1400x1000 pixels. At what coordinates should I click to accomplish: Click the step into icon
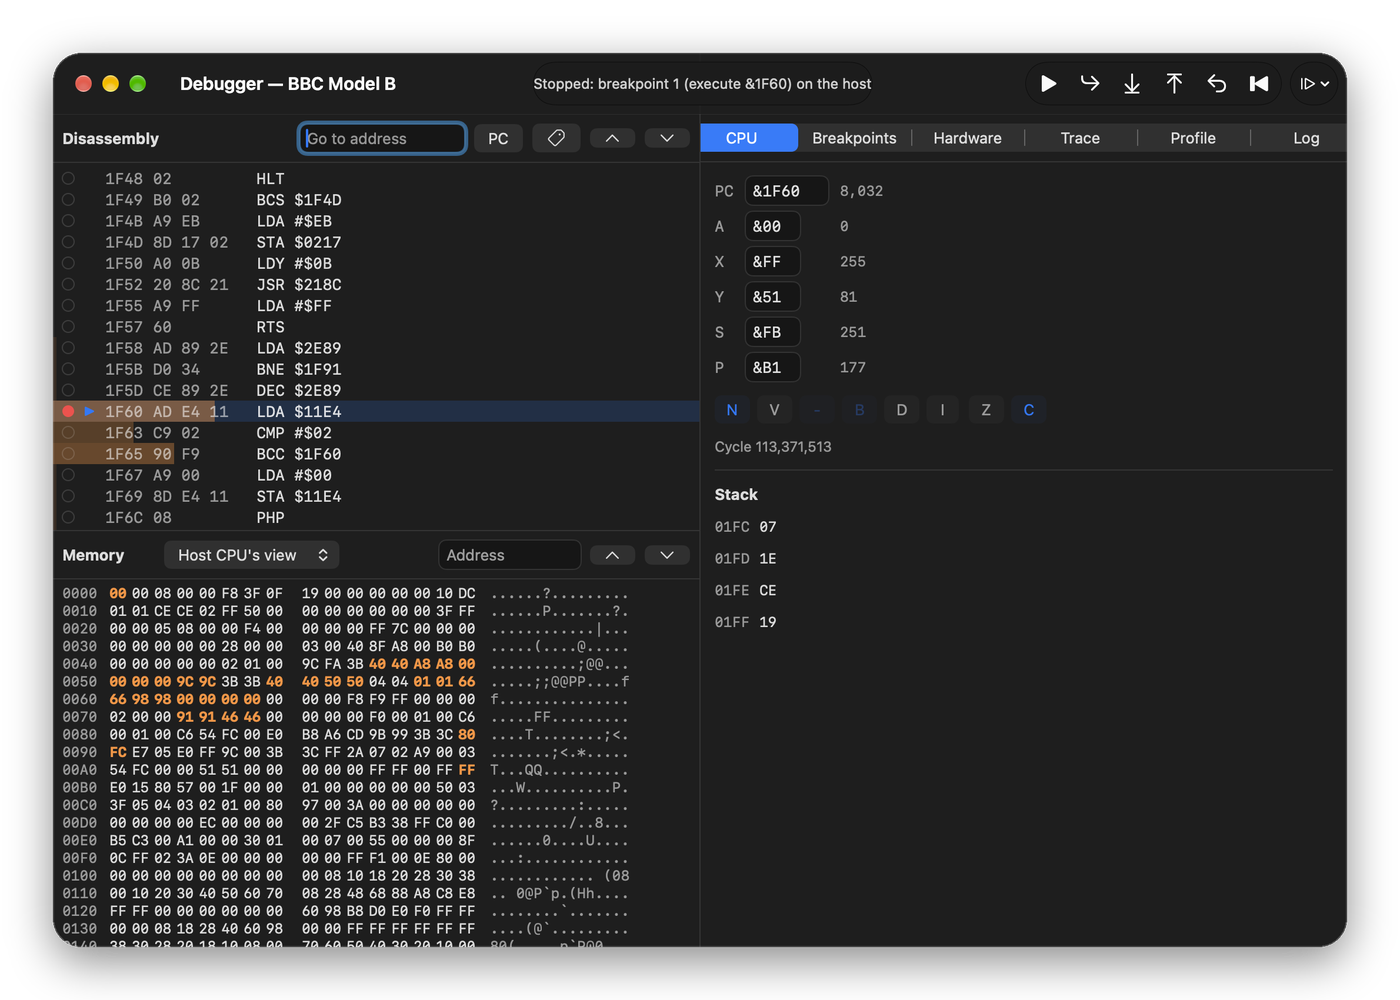point(1132,84)
